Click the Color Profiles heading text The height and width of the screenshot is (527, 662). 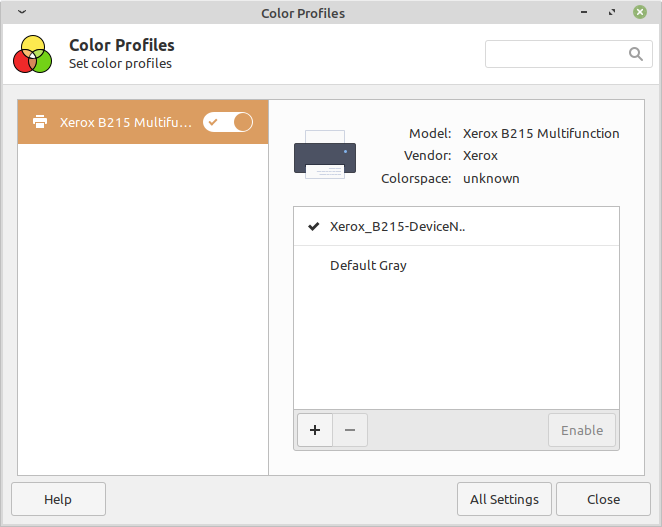[x=122, y=45]
